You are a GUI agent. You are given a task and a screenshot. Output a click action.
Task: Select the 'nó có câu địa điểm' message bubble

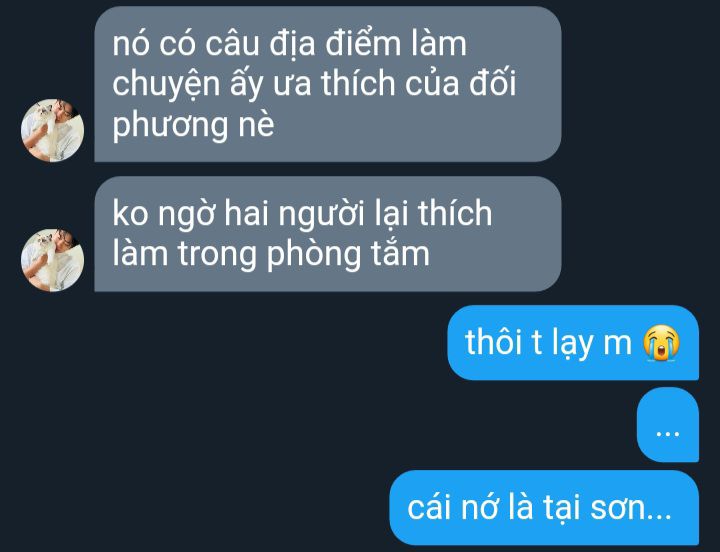pos(328,84)
